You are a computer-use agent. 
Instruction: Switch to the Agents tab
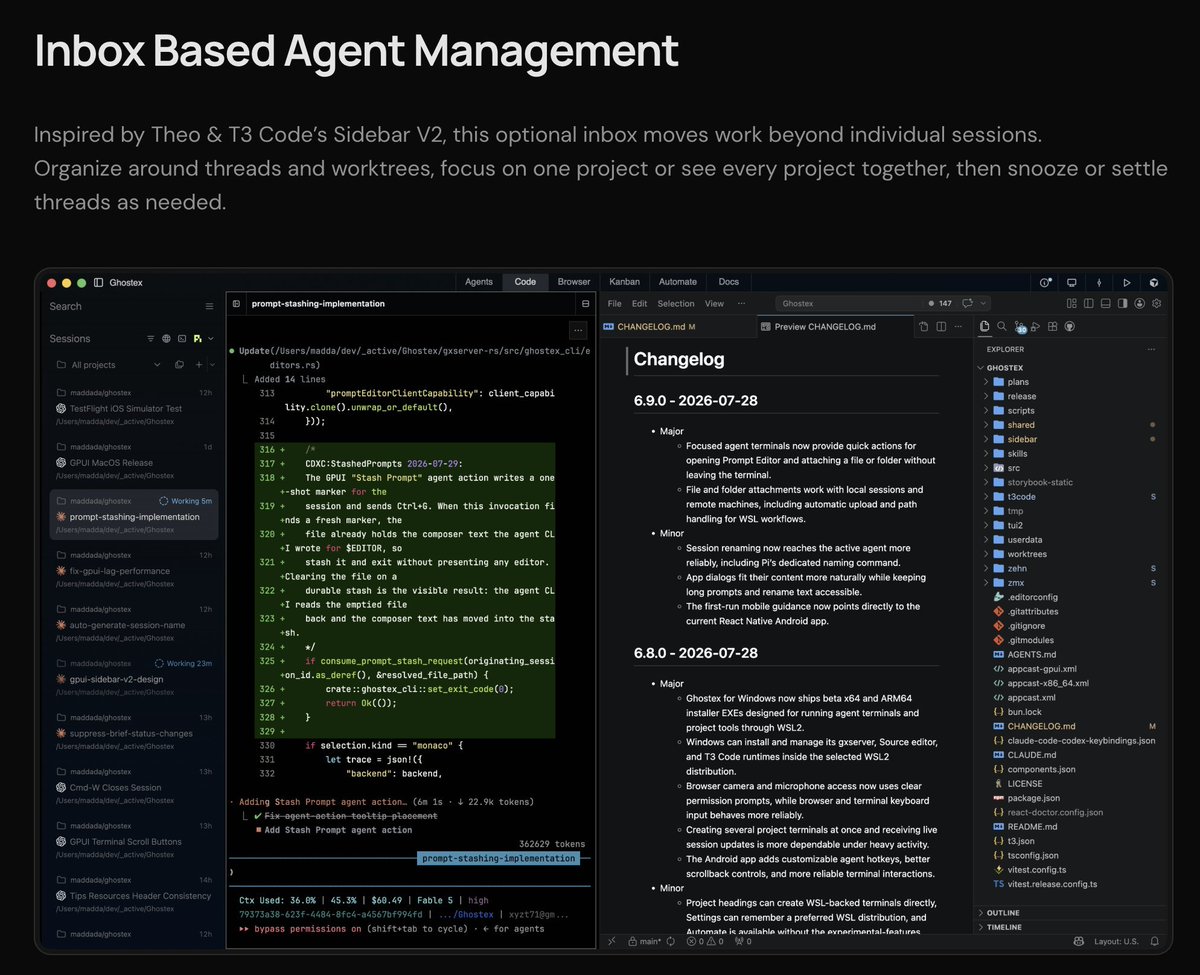coord(479,282)
